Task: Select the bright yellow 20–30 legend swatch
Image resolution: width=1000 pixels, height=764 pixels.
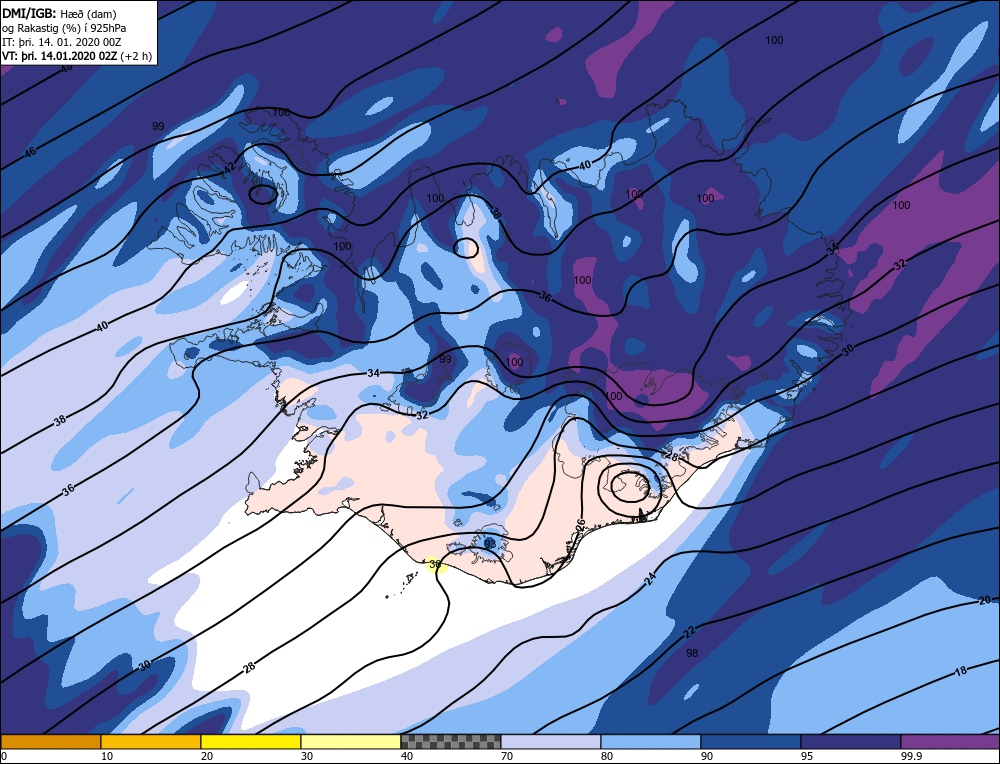Action: point(251,742)
